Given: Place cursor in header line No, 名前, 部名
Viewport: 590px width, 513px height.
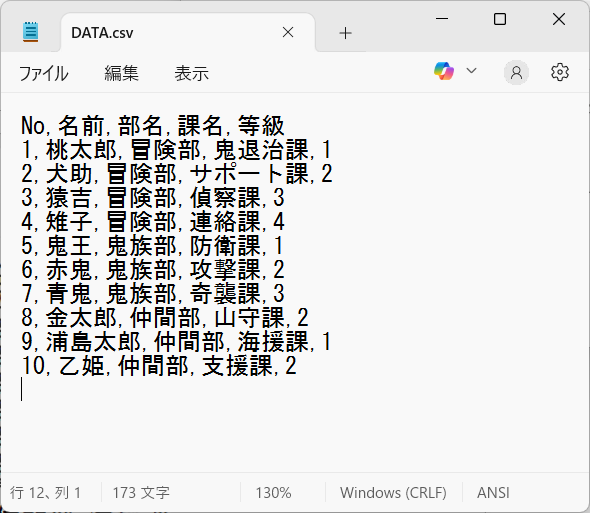Looking at the screenshot, I should [152, 126].
